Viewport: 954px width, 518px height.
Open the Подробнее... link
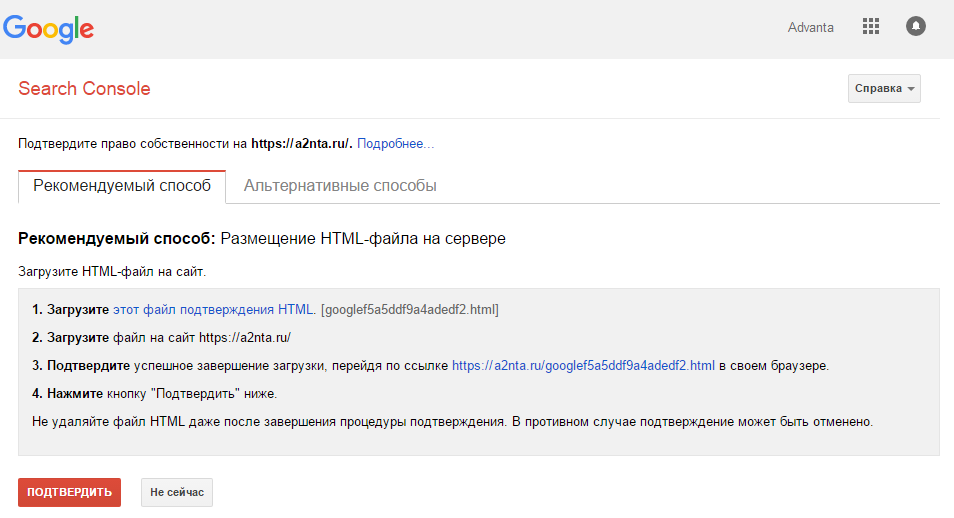pos(395,144)
